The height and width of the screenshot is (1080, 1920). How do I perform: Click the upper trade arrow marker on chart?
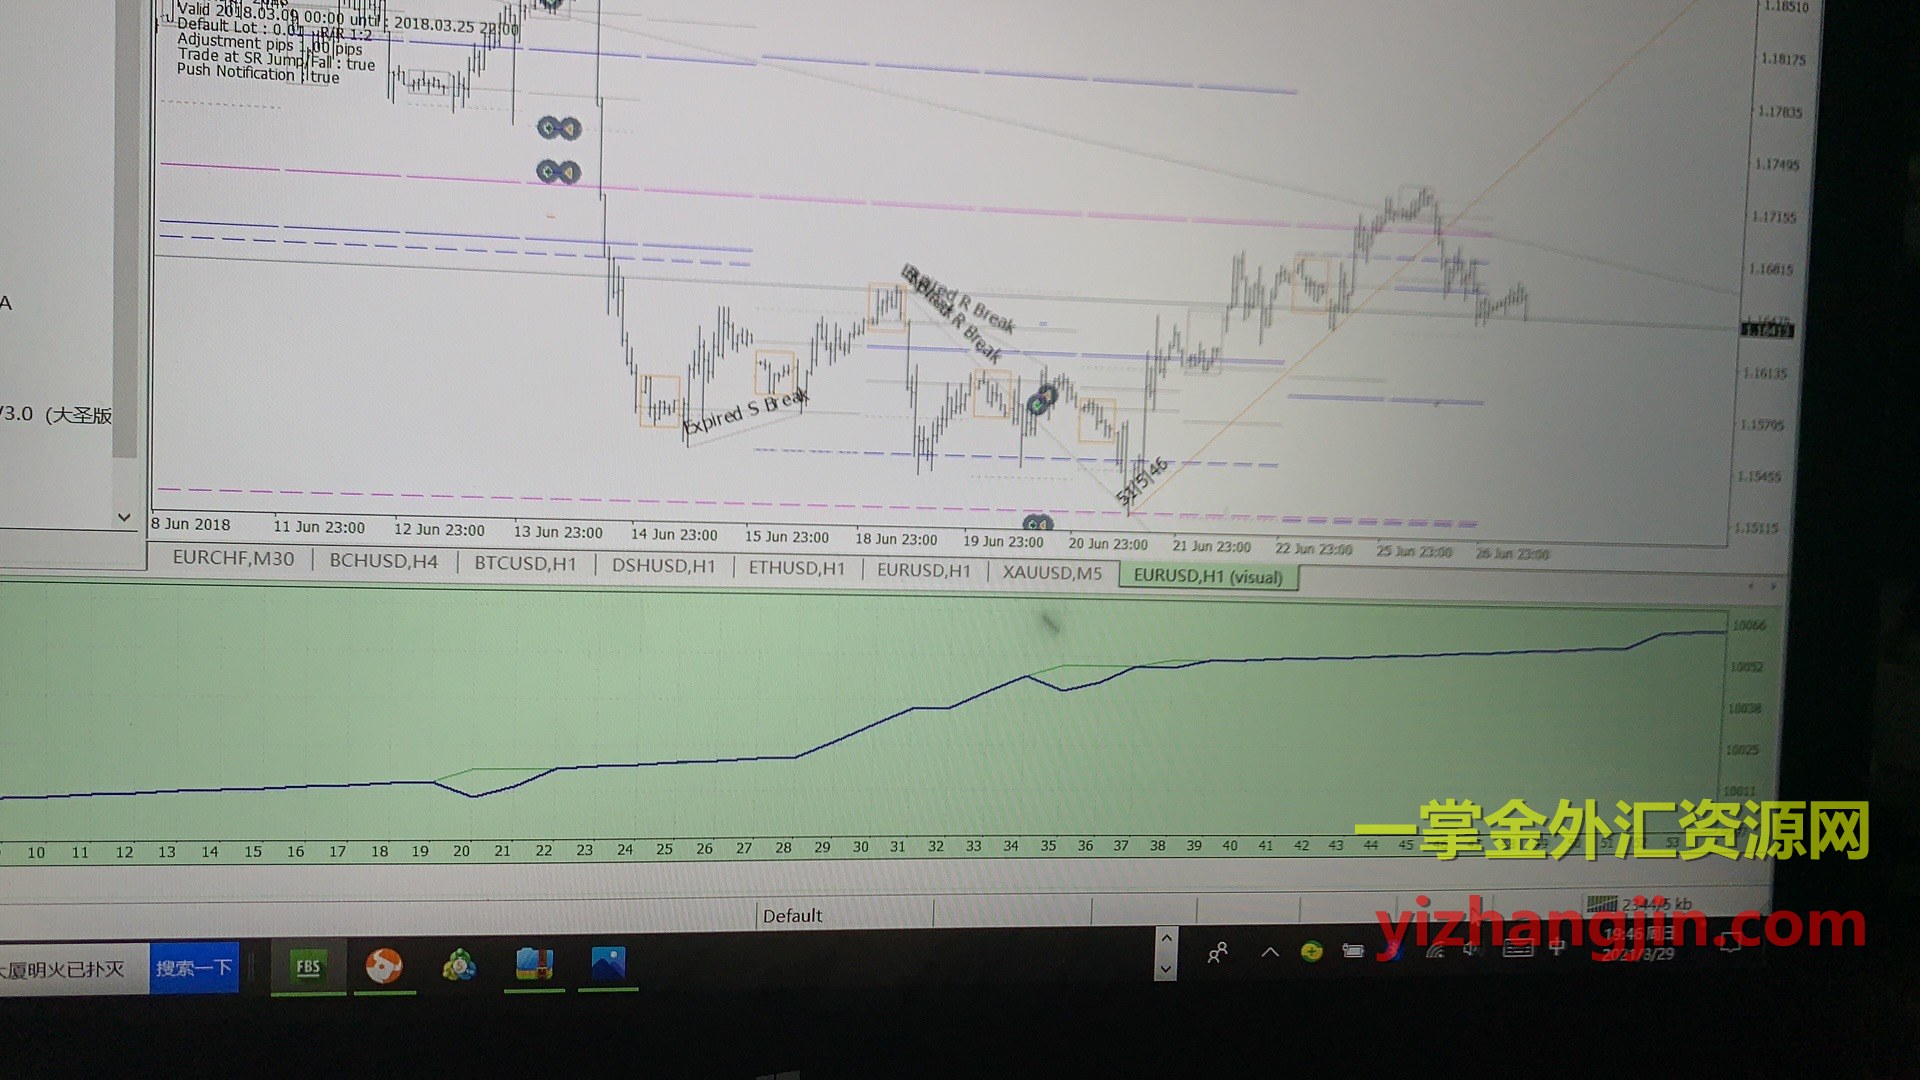coord(558,128)
